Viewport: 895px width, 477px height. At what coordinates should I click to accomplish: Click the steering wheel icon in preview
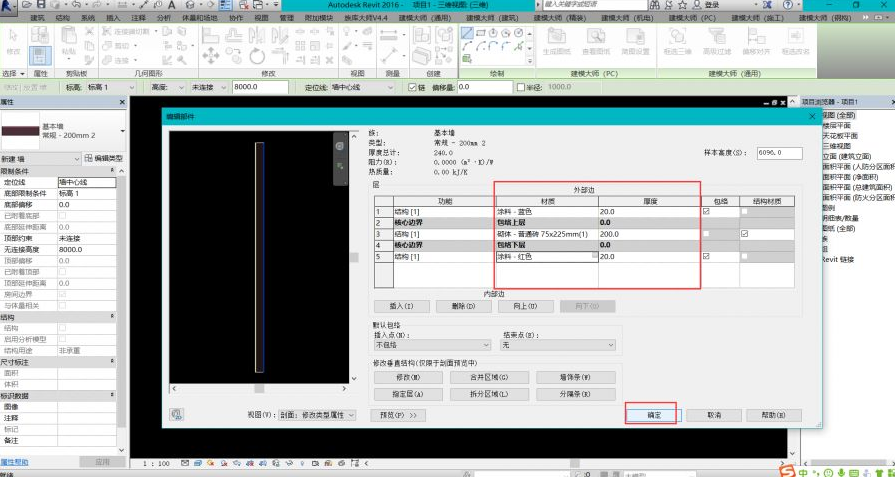coord(339,147)
